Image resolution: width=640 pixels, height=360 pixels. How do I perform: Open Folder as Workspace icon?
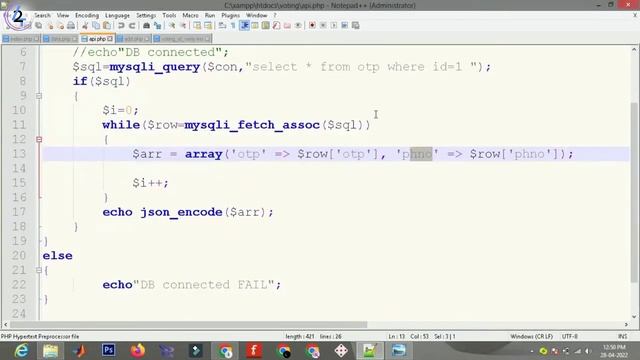(x=287, y=26)
